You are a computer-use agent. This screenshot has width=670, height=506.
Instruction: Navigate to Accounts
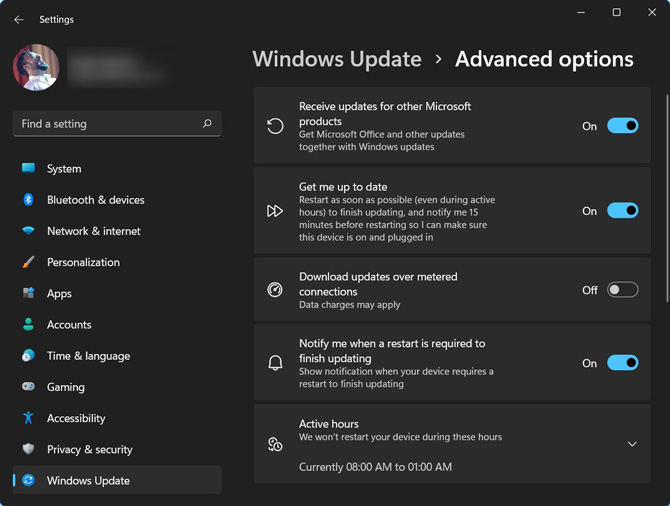coord(117,324)
